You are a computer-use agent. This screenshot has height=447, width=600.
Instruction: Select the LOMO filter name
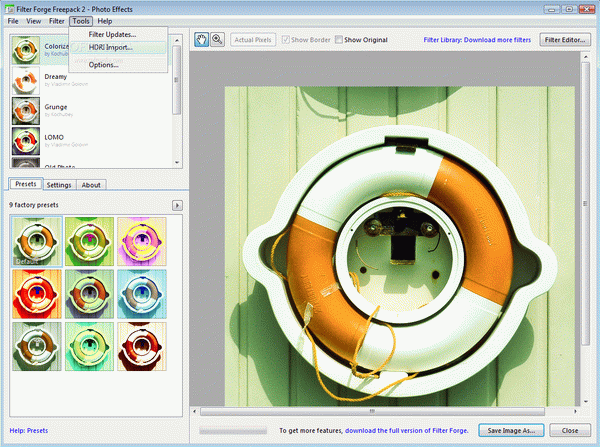(x=54, y=137)
